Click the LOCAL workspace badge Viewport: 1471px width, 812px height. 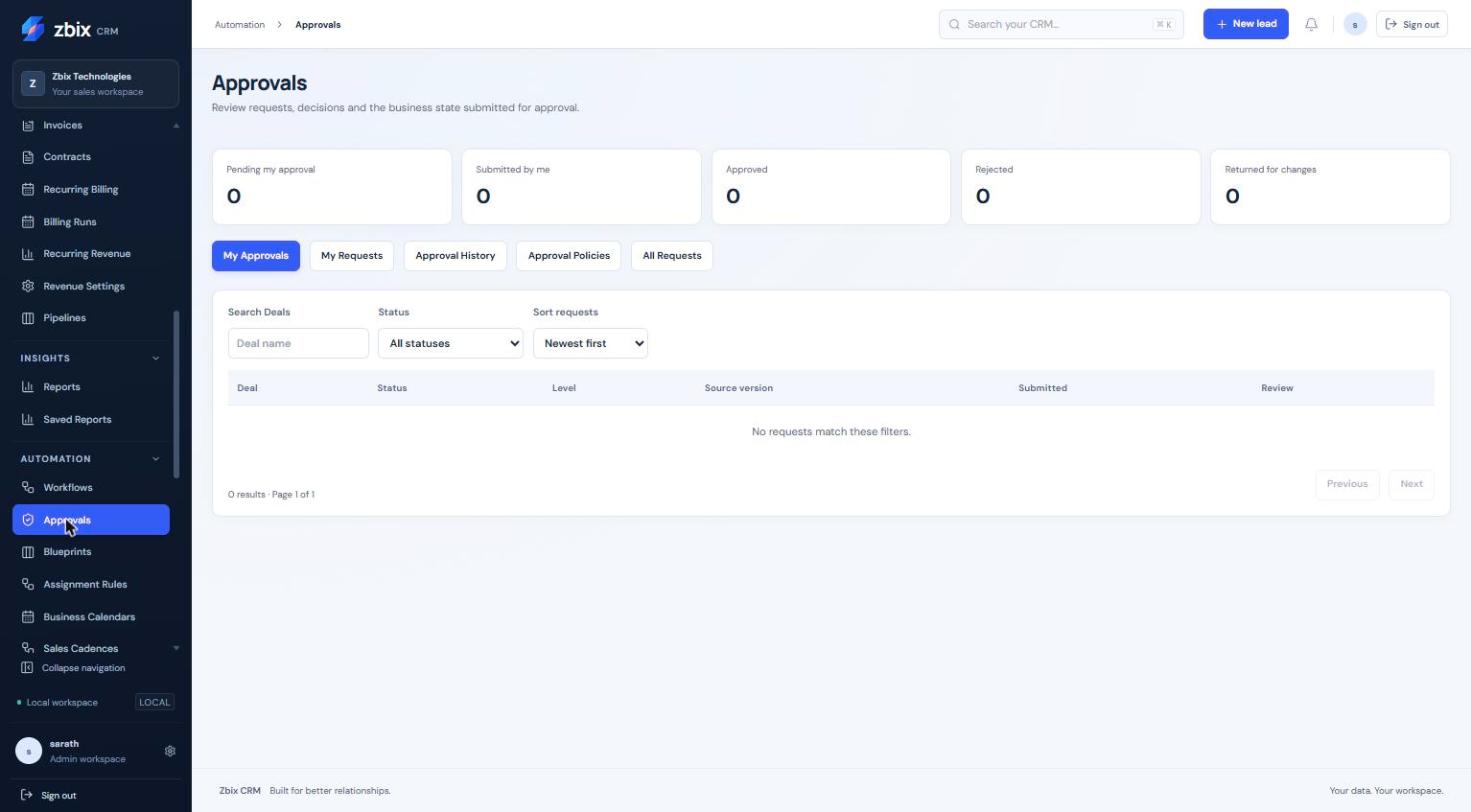[154, 702]
